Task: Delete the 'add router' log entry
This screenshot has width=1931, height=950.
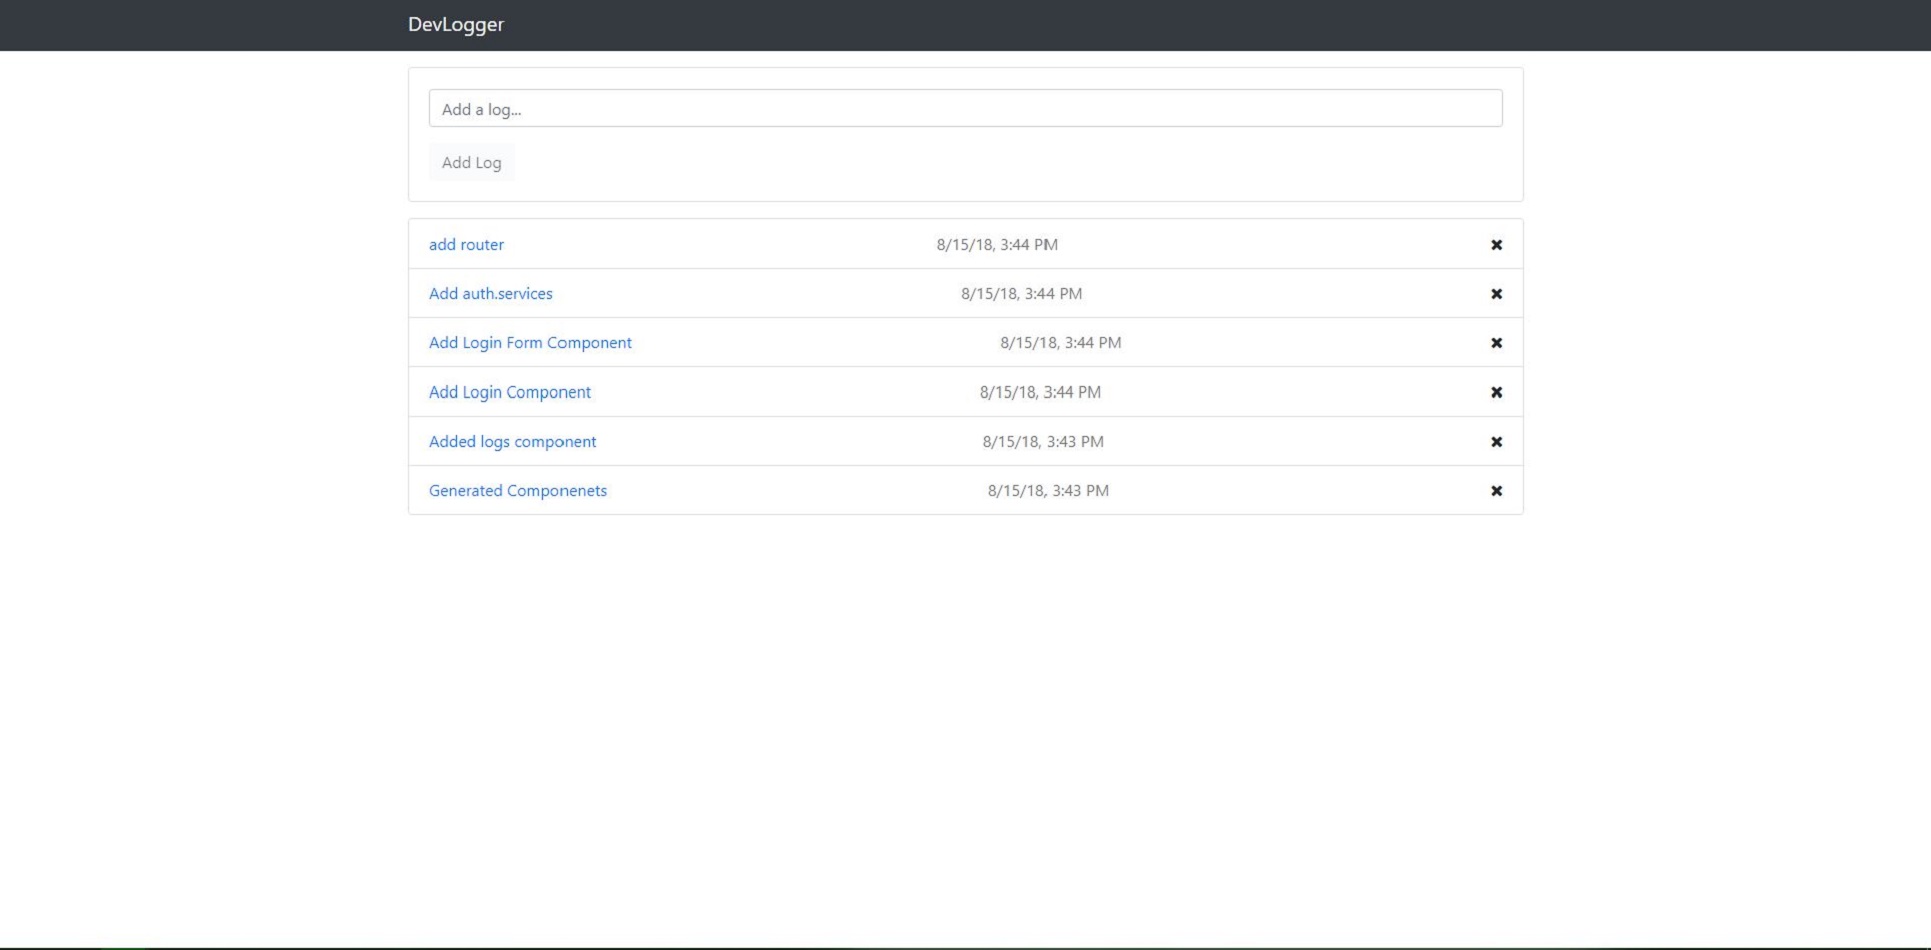Action: pyautogui.click(x=1496, y=245)
